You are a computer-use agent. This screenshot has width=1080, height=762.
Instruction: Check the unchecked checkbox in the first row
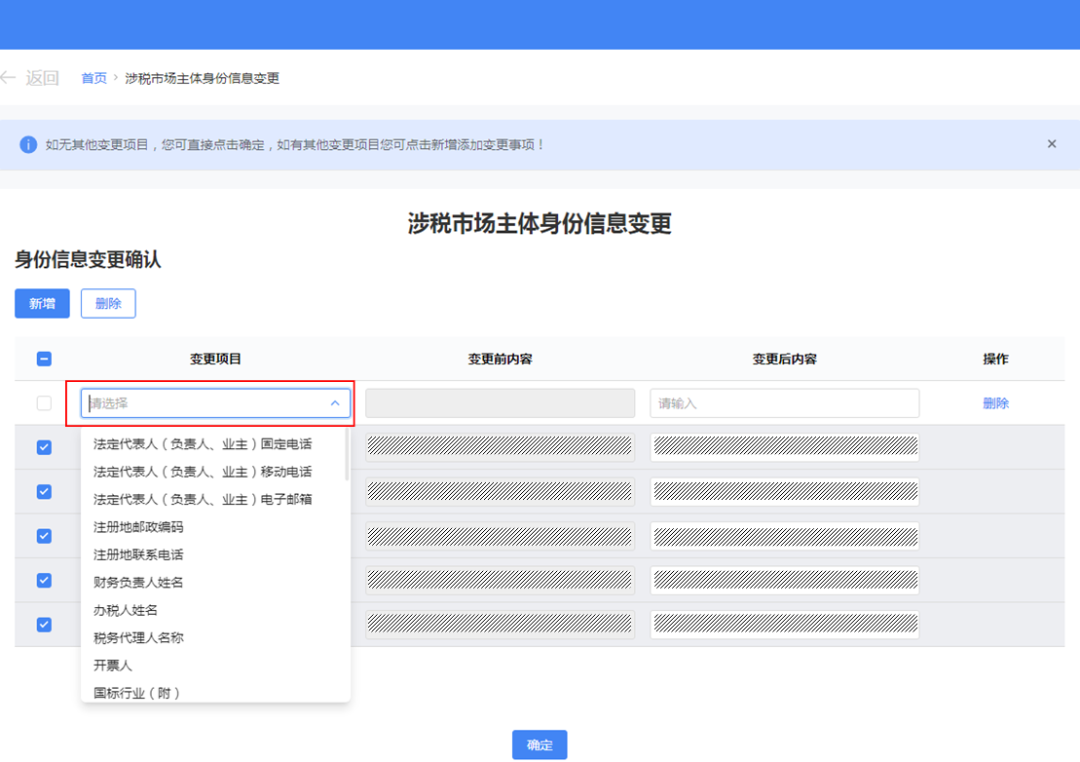click(x=44, y=403)
